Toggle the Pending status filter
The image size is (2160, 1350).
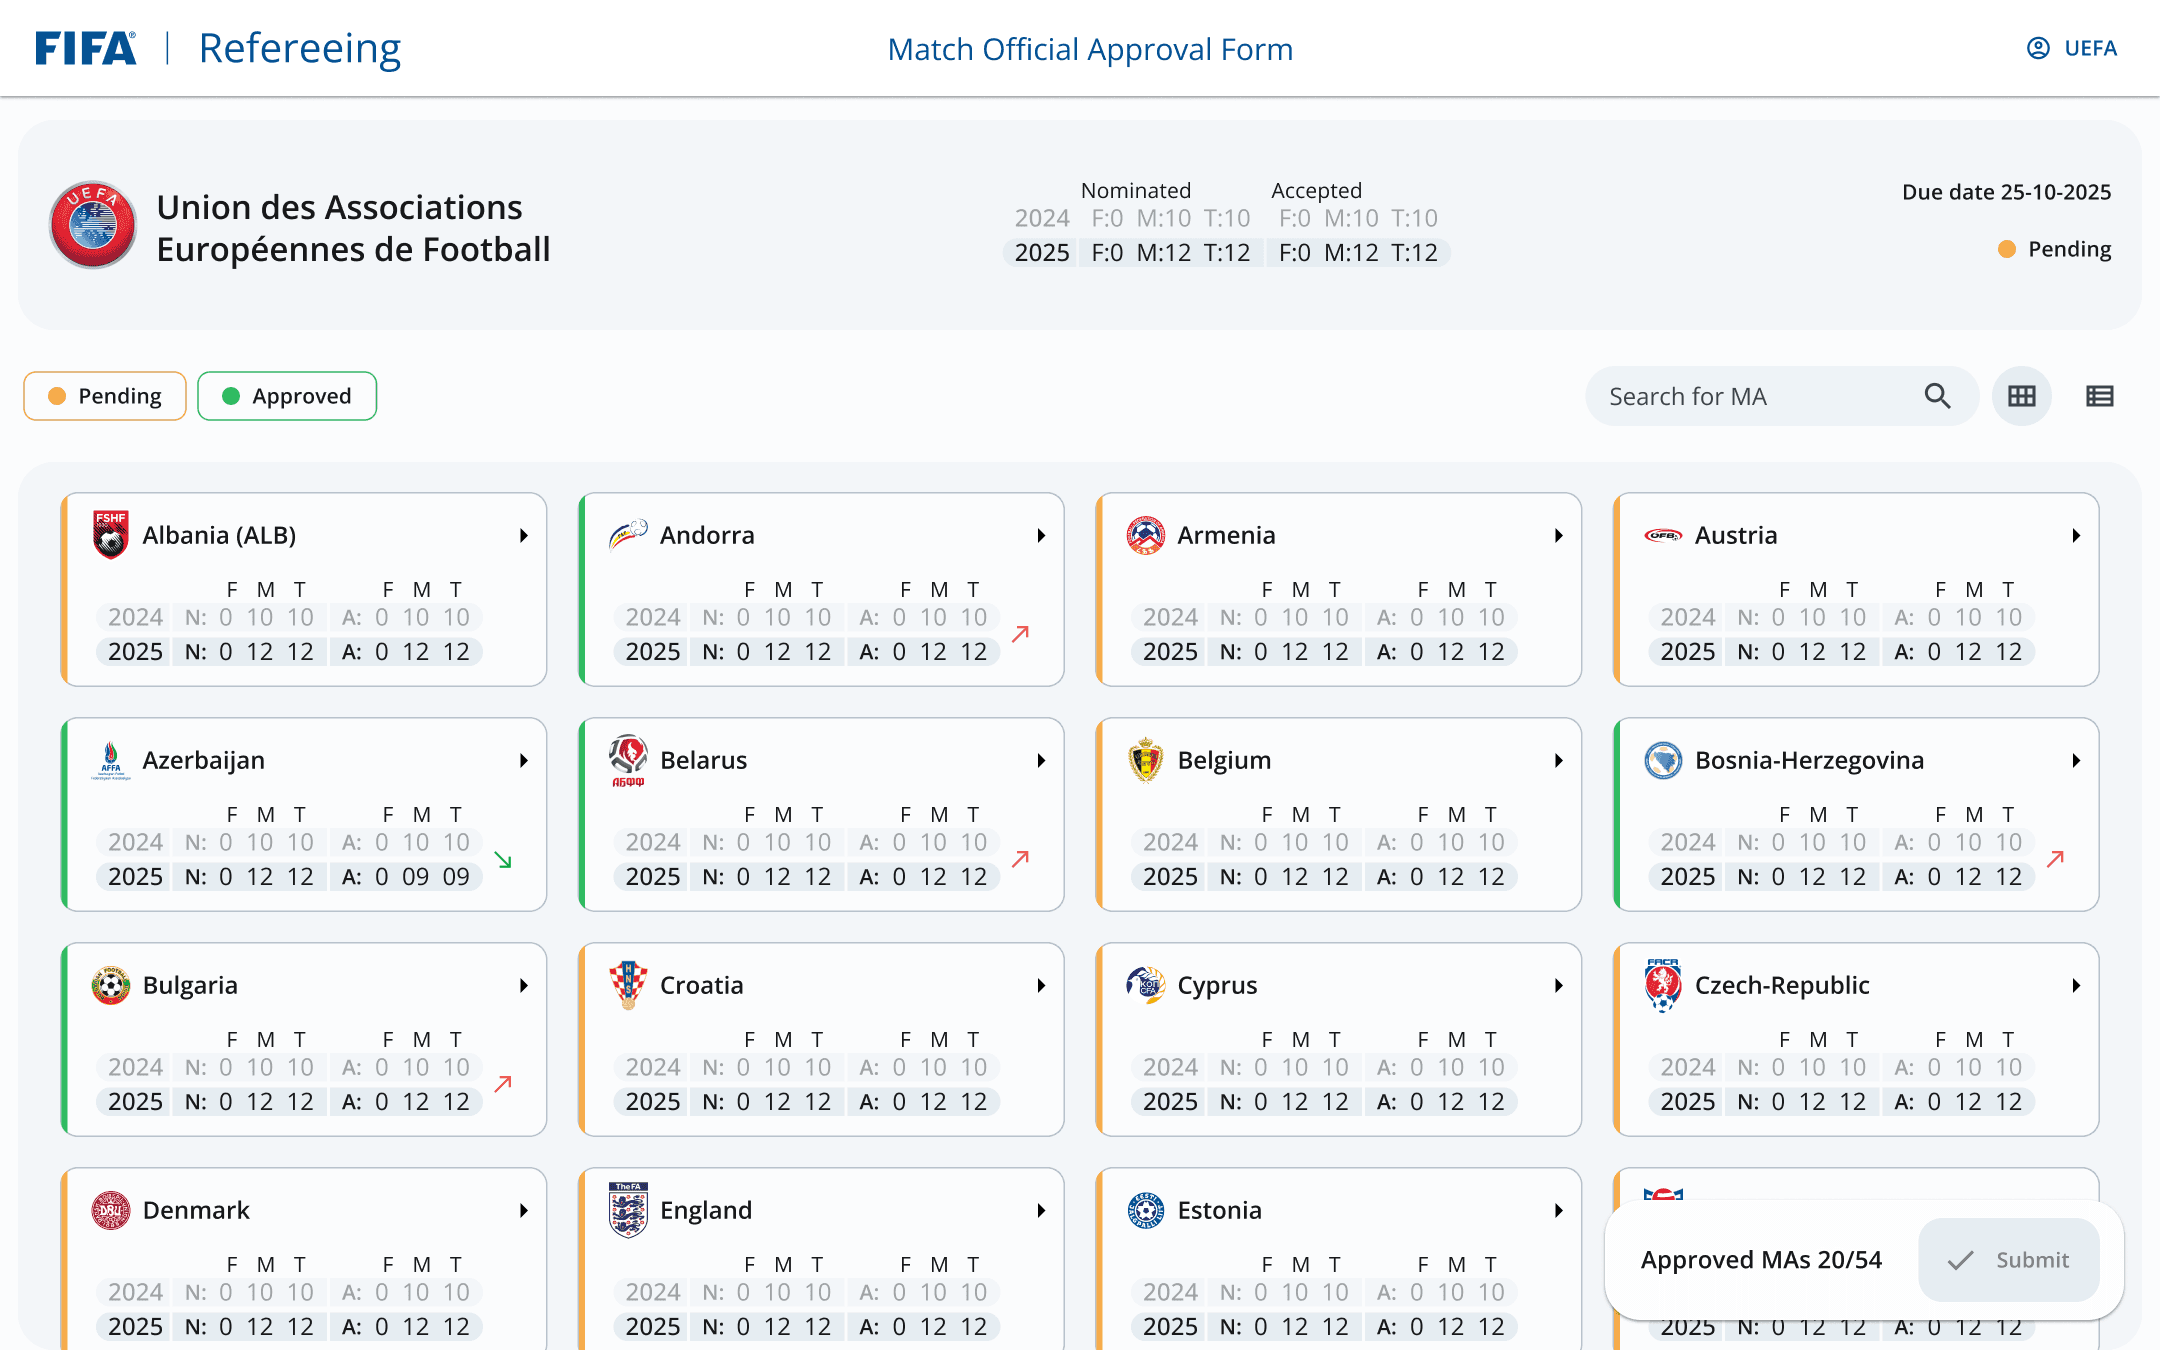coord(105,396)
